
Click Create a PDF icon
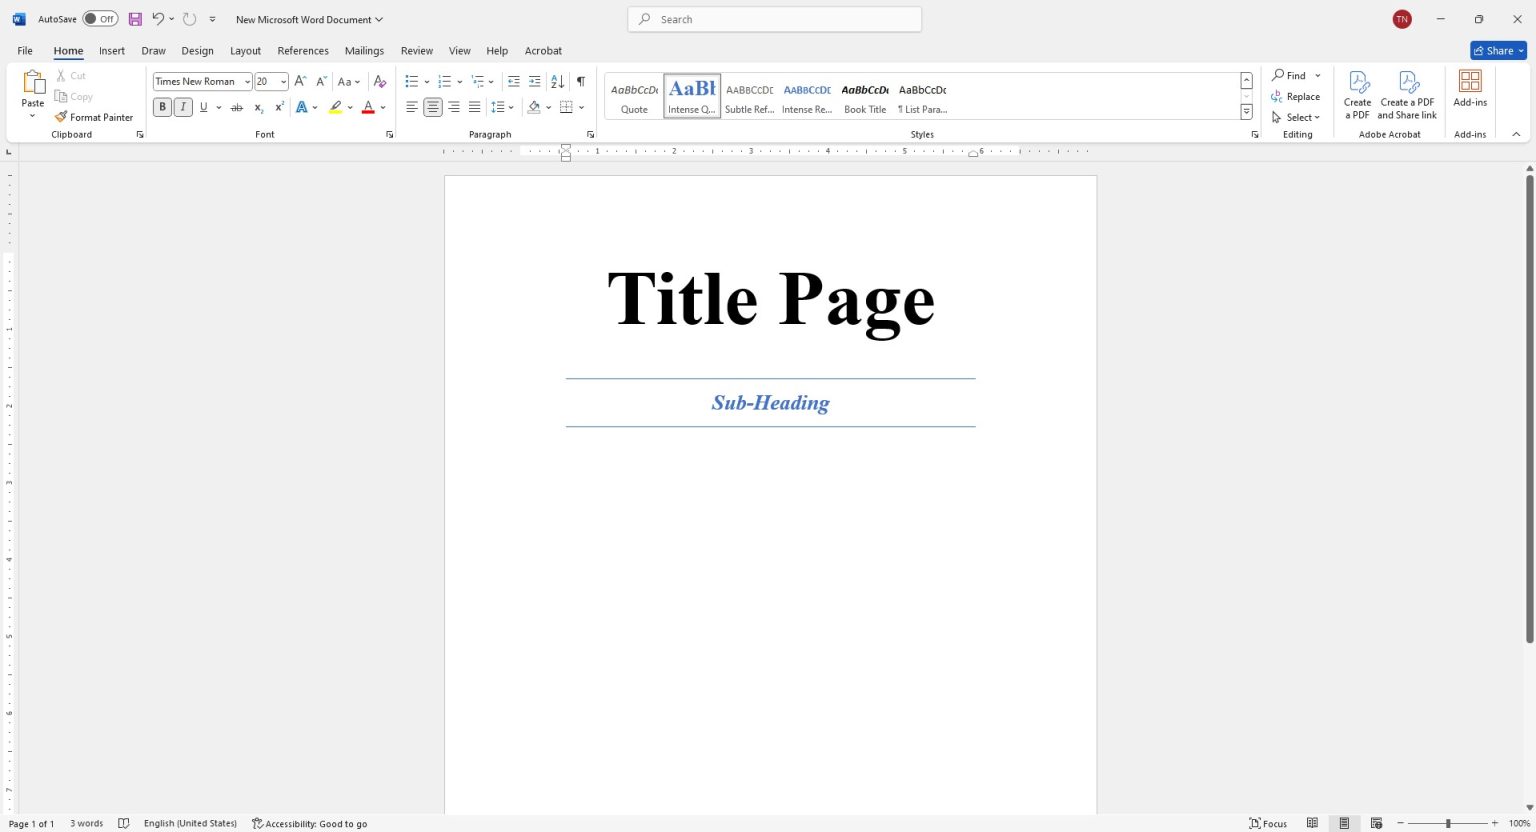coord(1358,95)
